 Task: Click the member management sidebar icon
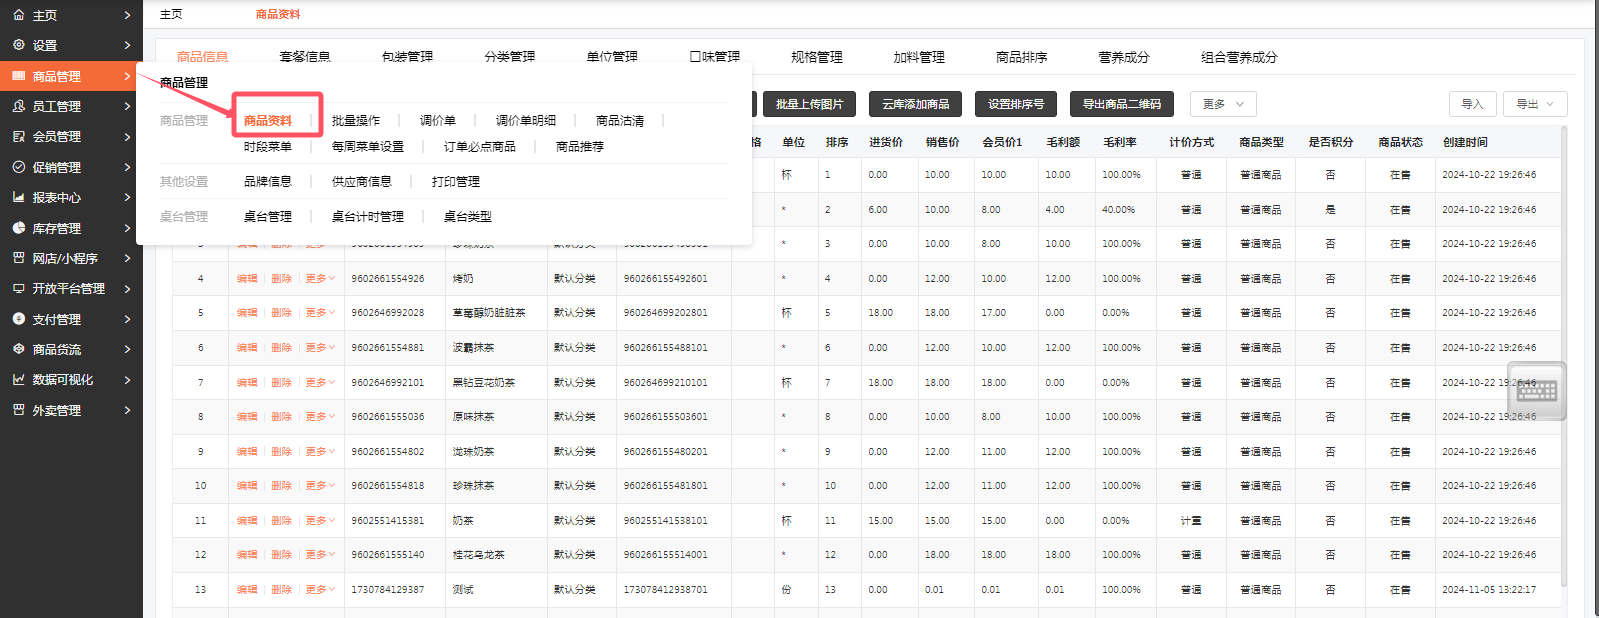pyautogui.click(x=18, y=136)
